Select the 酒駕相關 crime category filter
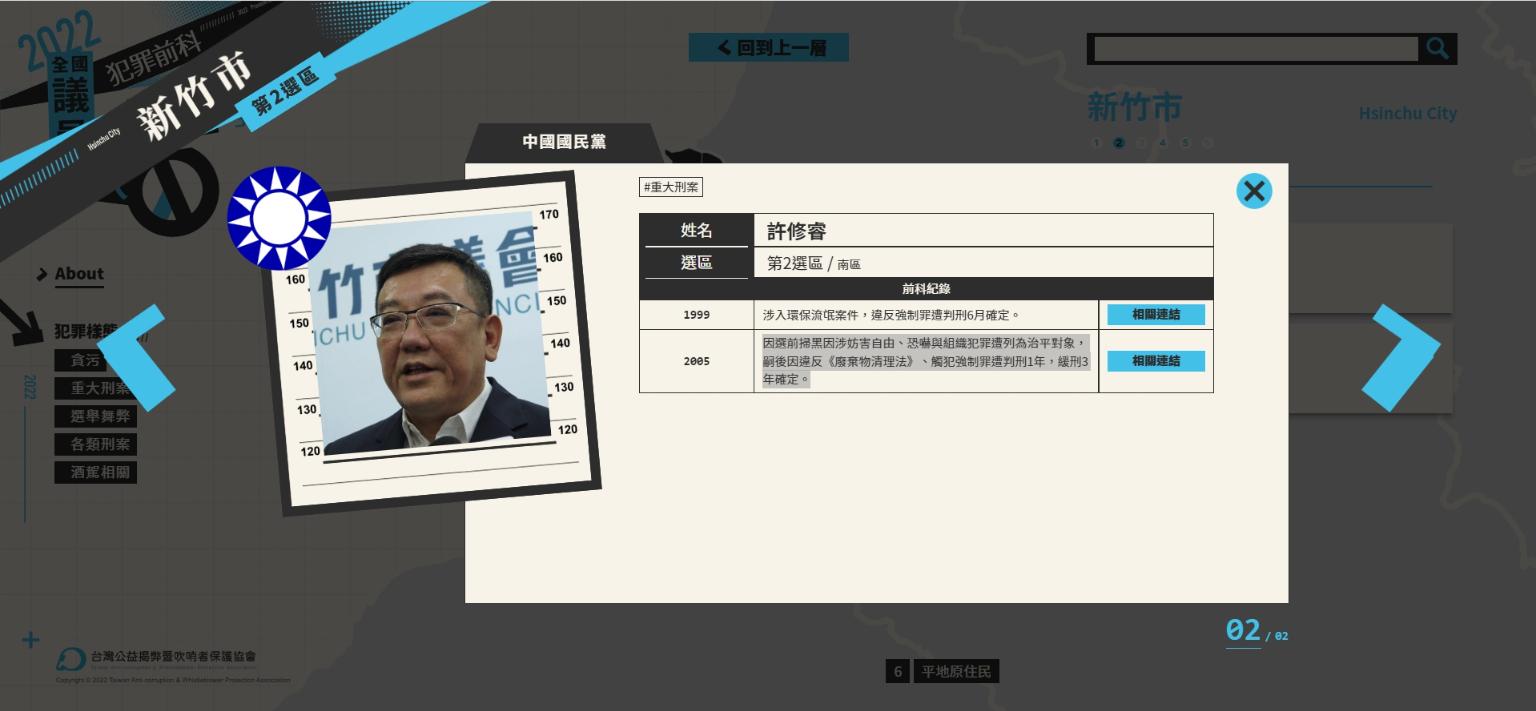This screenshot has height=711, width=1536. click(x=100, y=472)
